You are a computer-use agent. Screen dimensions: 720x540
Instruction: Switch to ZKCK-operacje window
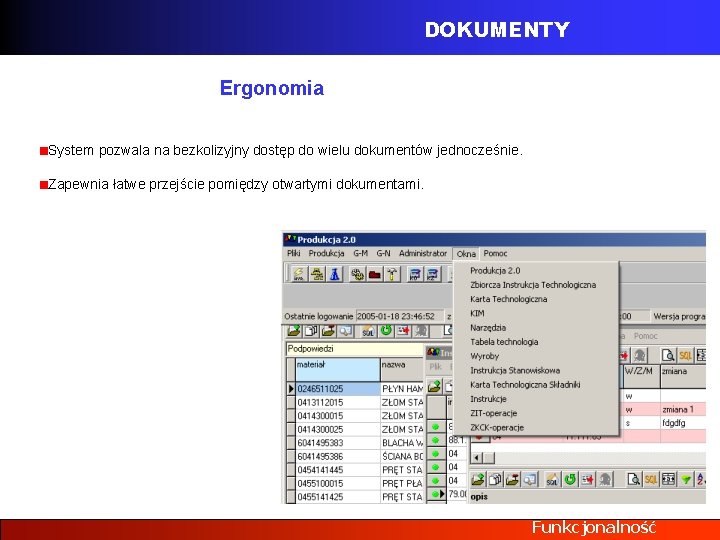497,427
